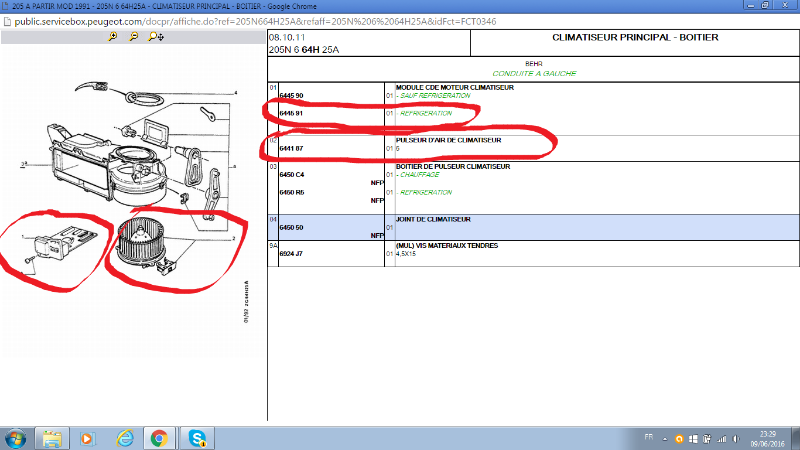This screenshot has height=450, width=800.
Task: Open the power plug tray icon
Action: coord(707,439)
